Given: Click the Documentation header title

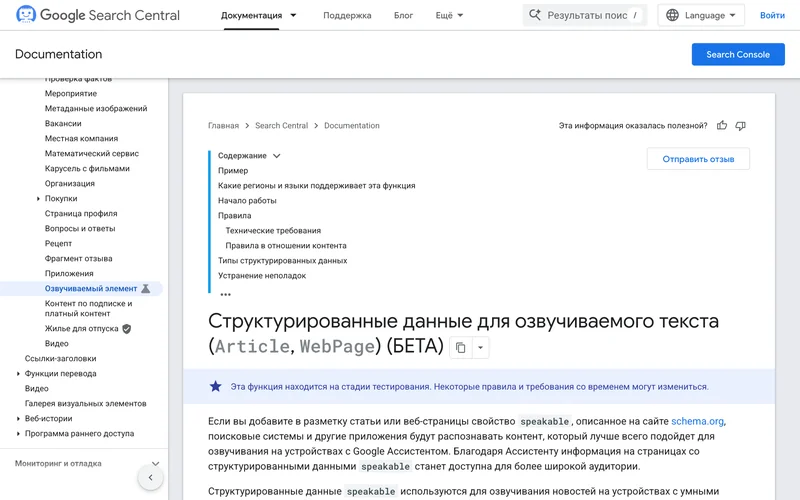Looking at the screenshot, I should pos(59,54).
